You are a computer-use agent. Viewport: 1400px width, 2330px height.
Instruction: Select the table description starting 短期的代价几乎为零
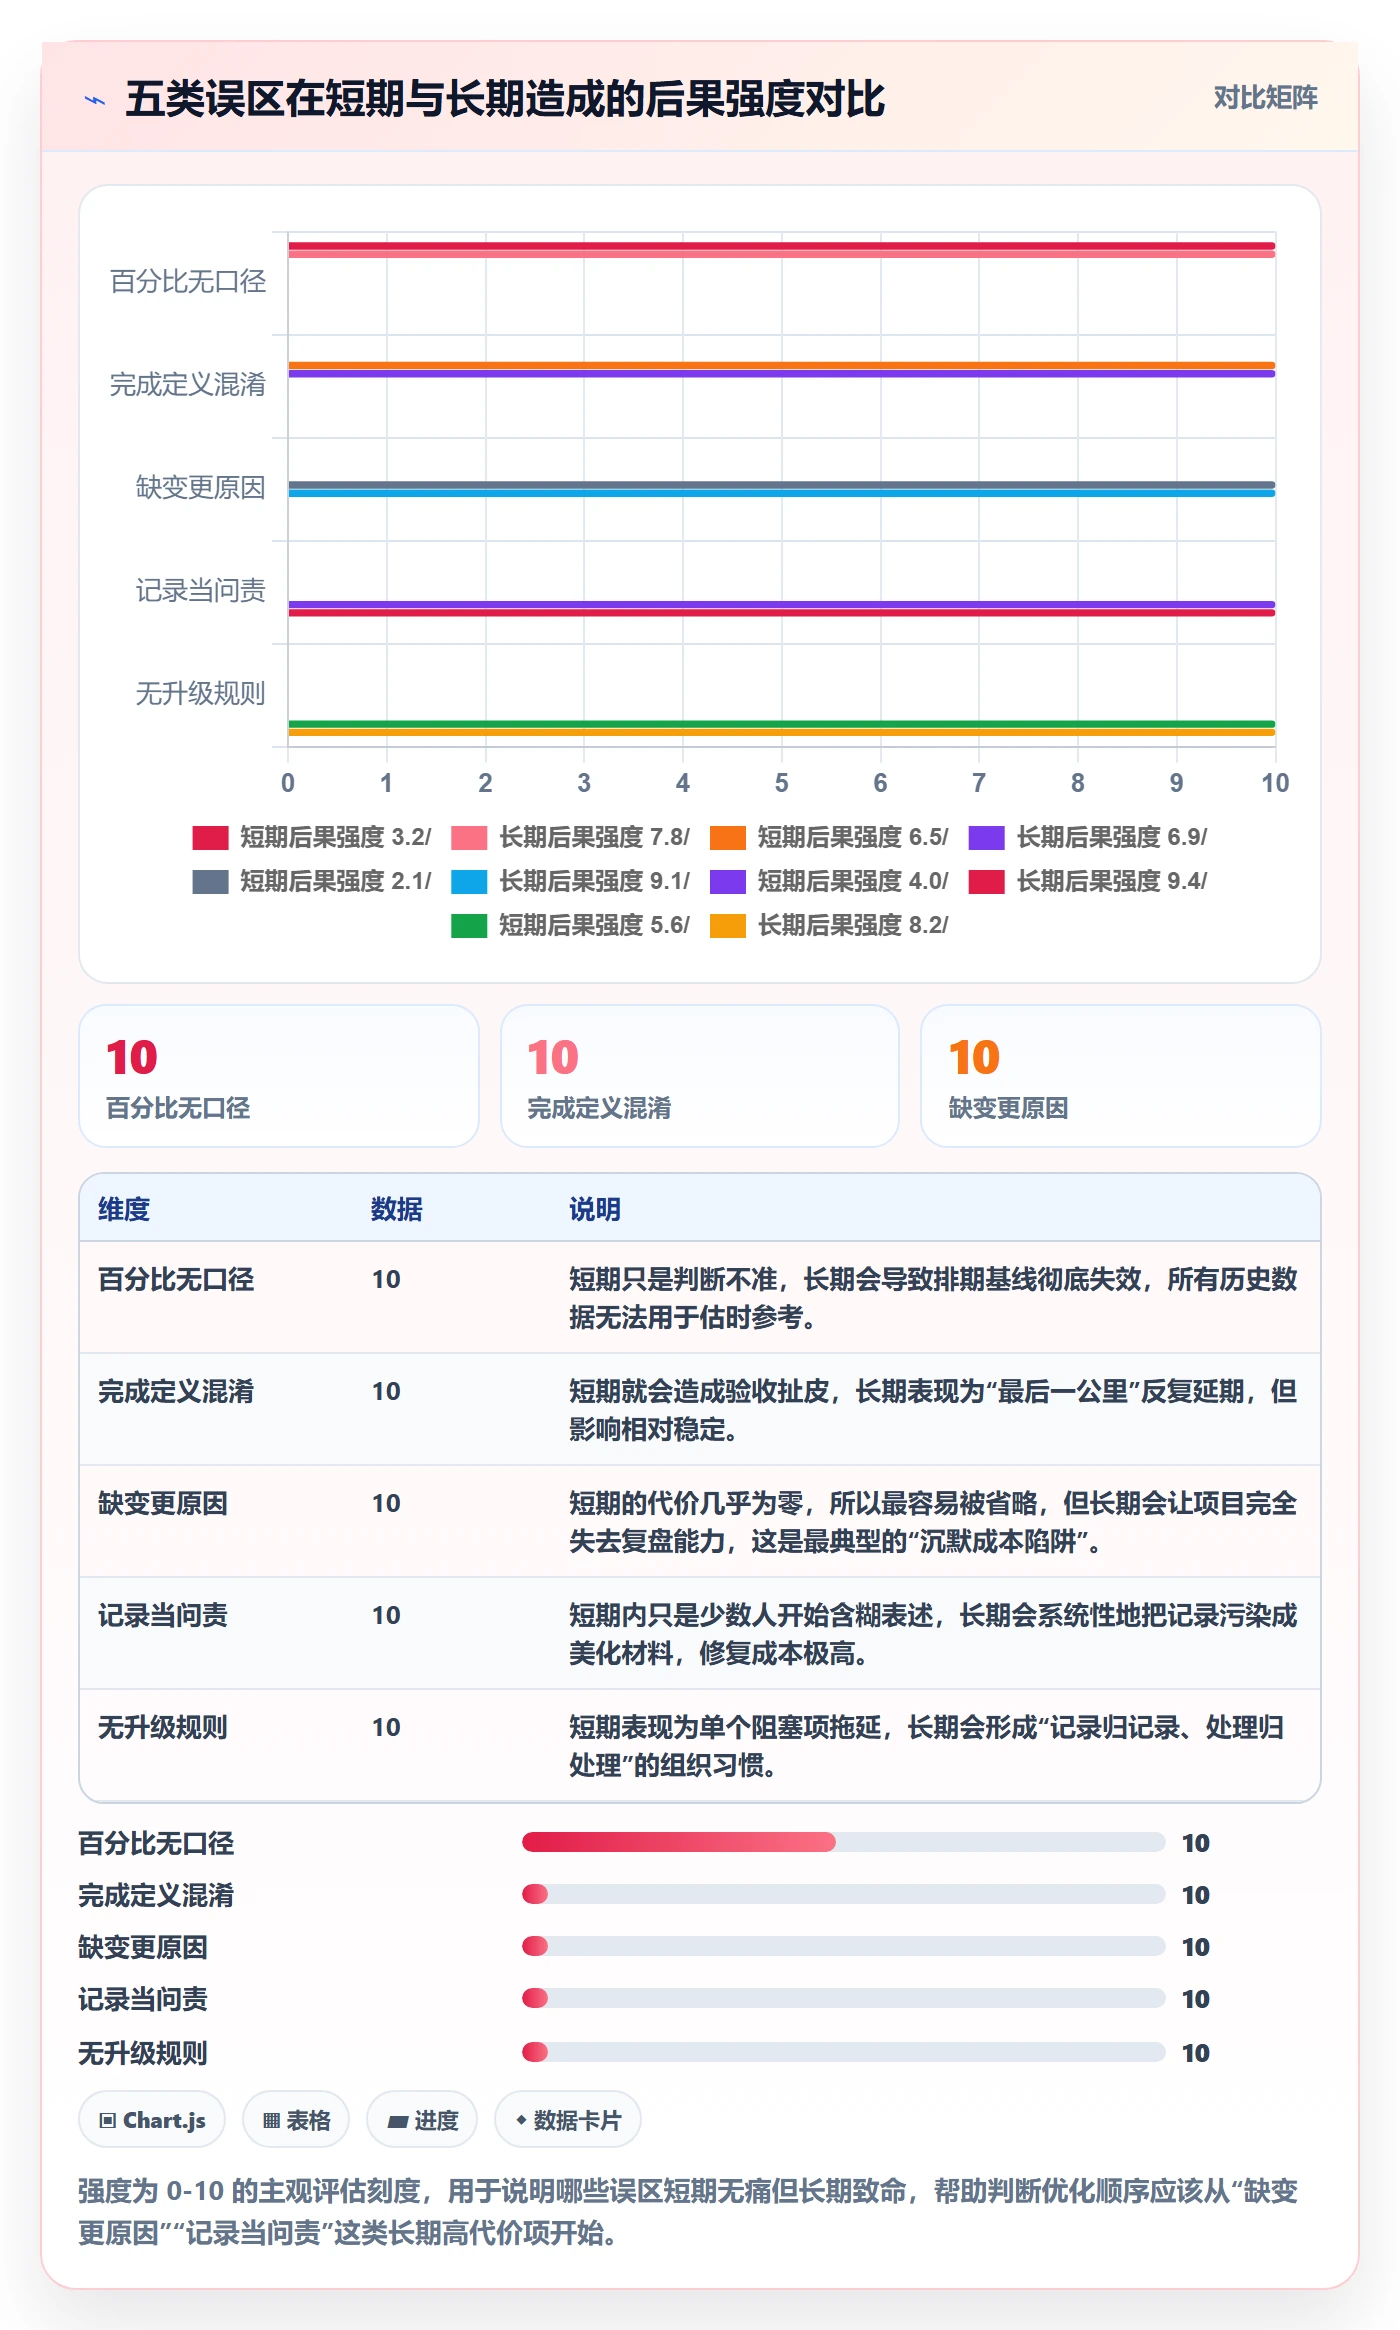(x=933, y=1522)
